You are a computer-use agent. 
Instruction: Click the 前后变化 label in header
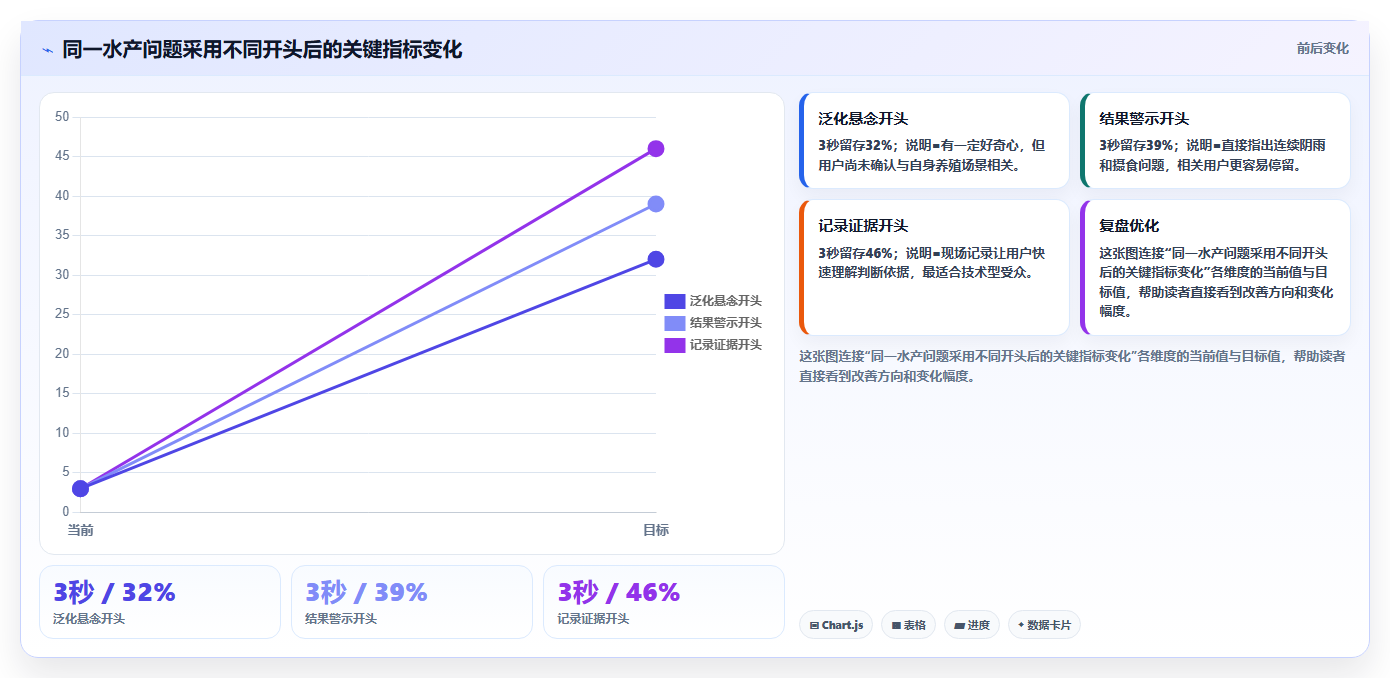point(1322,48)
